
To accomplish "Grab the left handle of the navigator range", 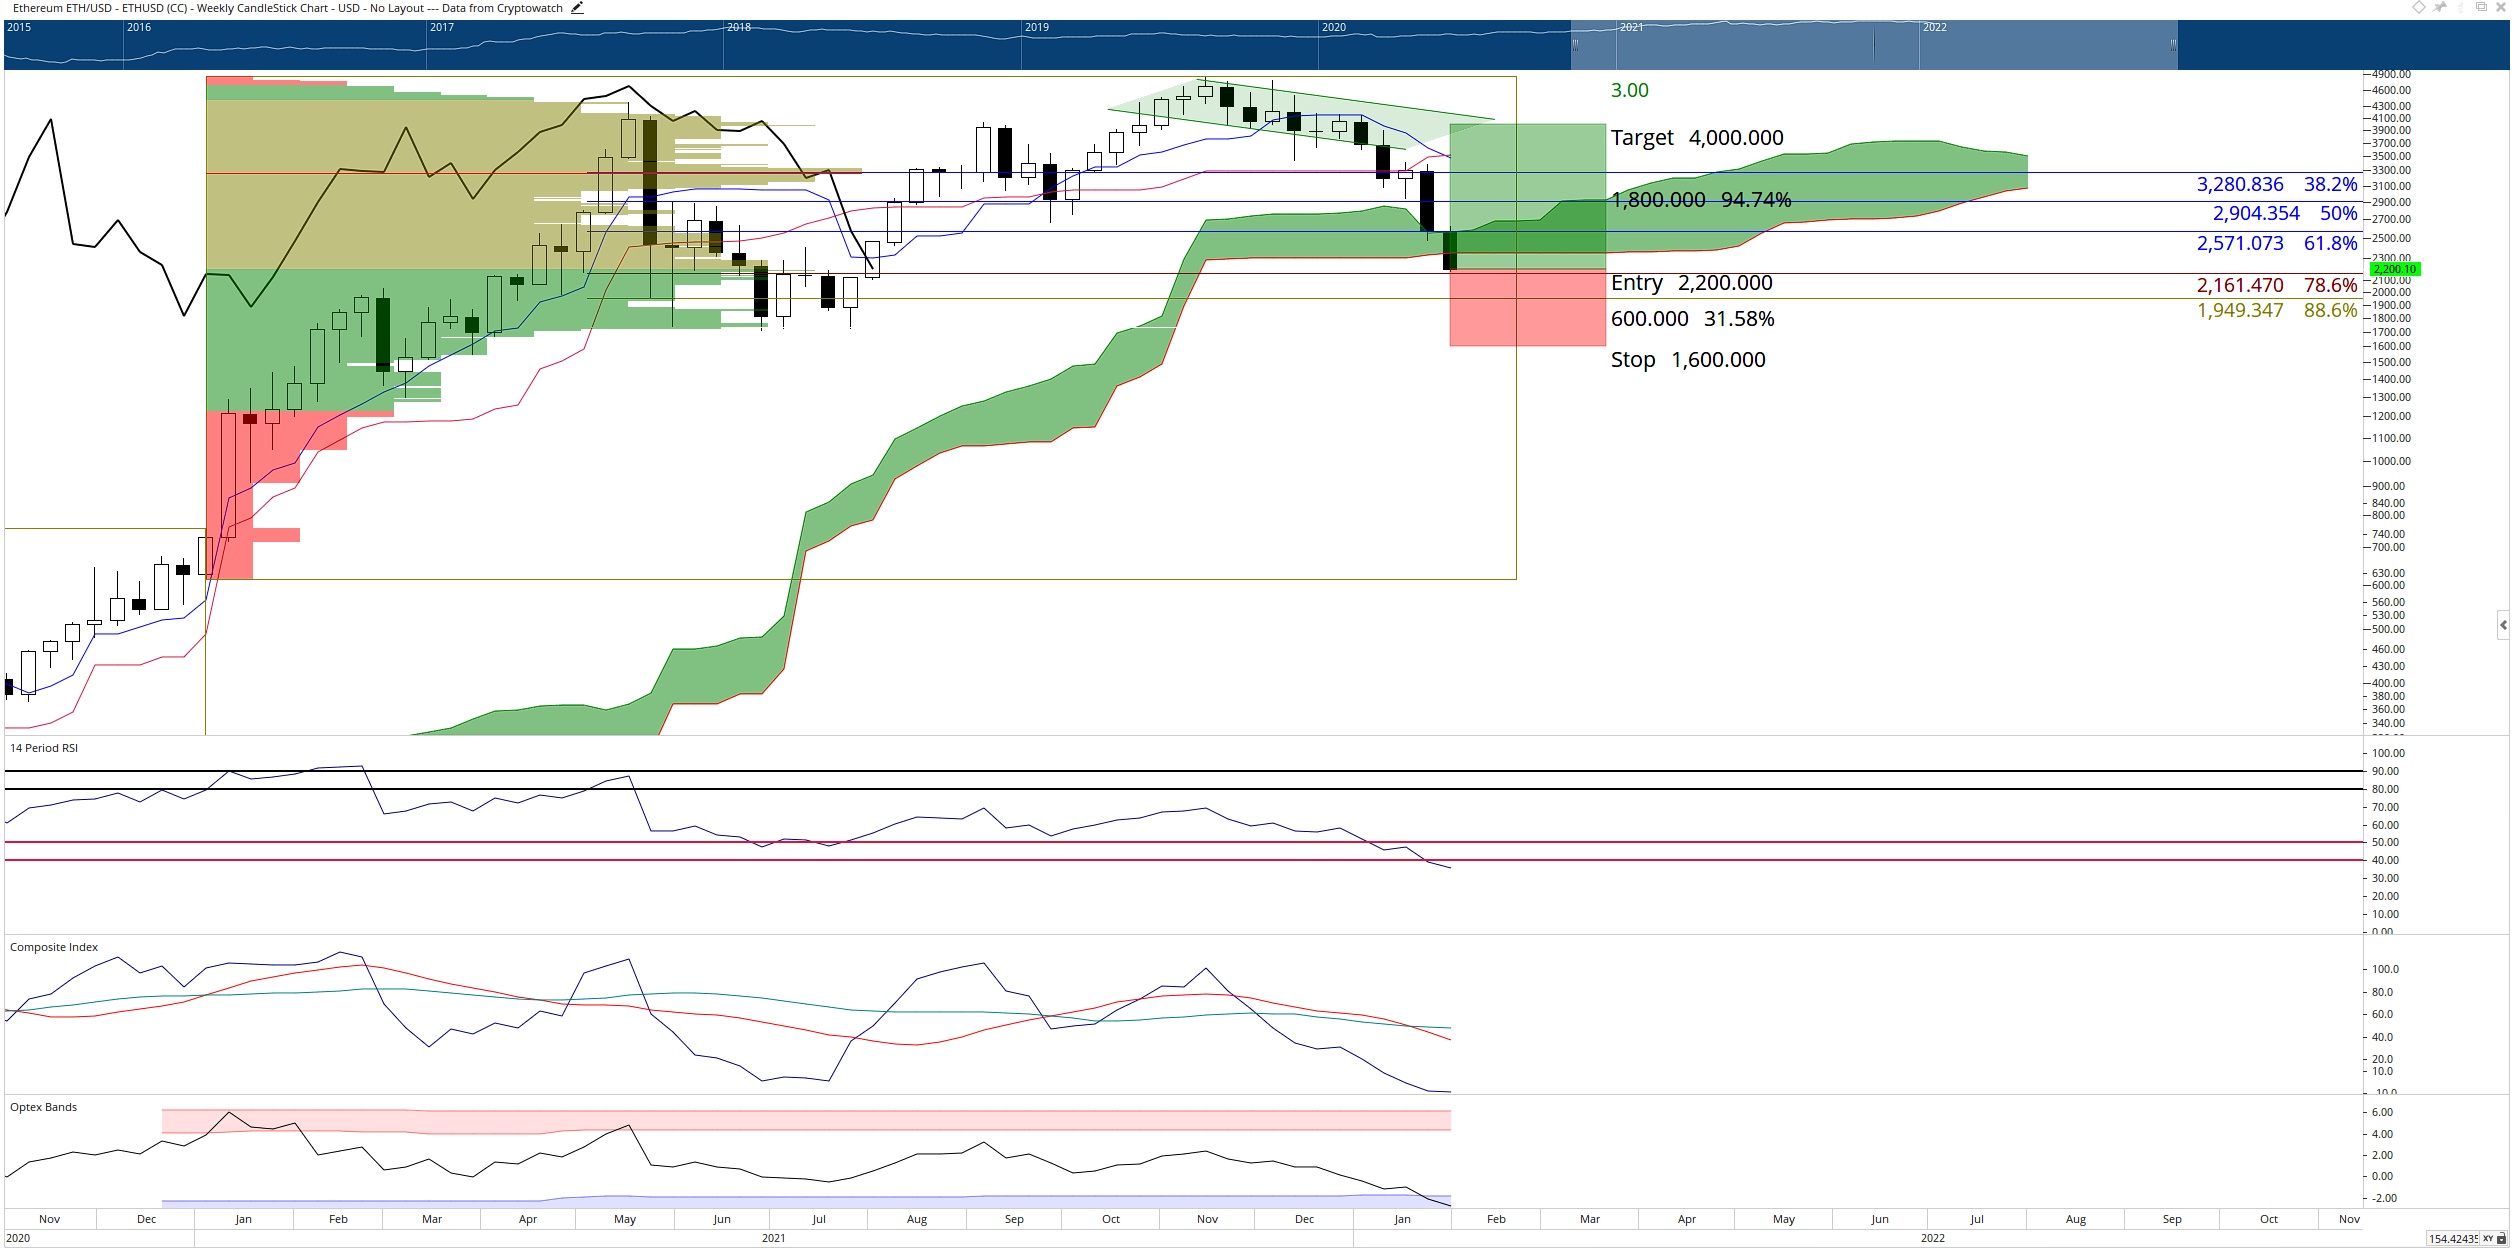I will pos(1575,45).
